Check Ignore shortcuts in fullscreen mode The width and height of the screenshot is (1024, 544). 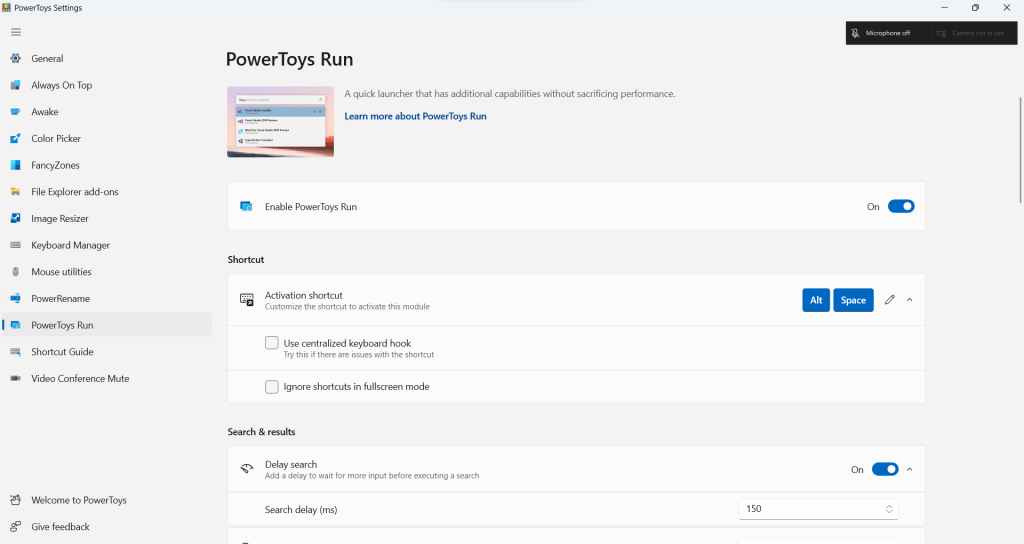click(272, 387)
